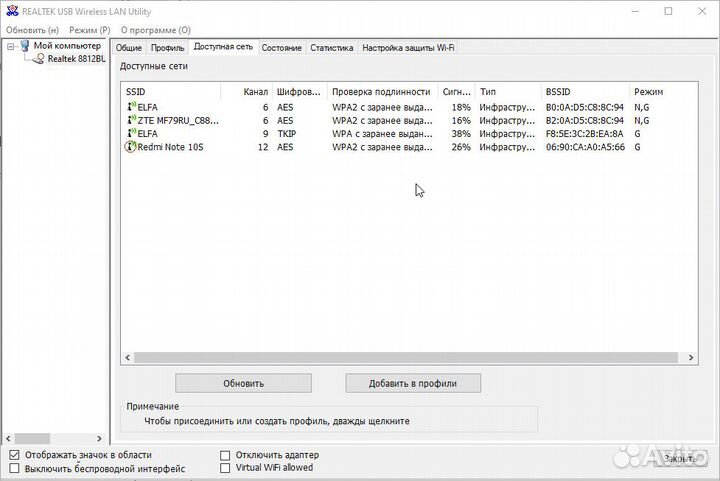Minimize the Realtek utility window
Viewport: 720px width, 481px height.
[636, 11]
